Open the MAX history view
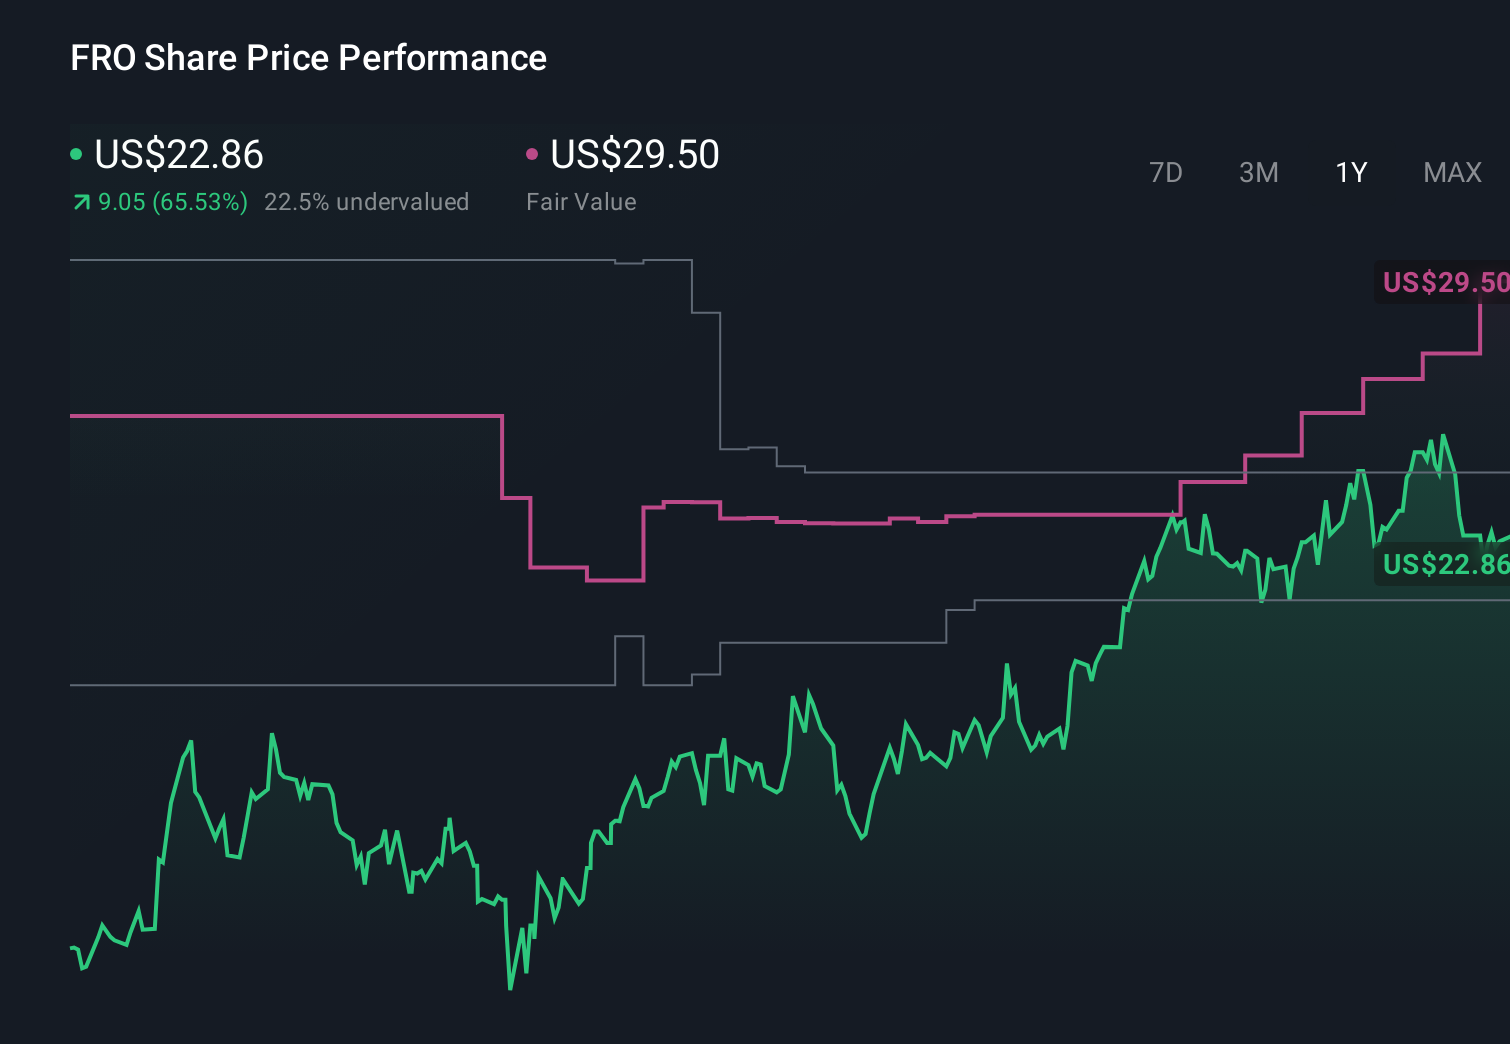This screenshot has width=1510, height=1044. (1451, 172)
